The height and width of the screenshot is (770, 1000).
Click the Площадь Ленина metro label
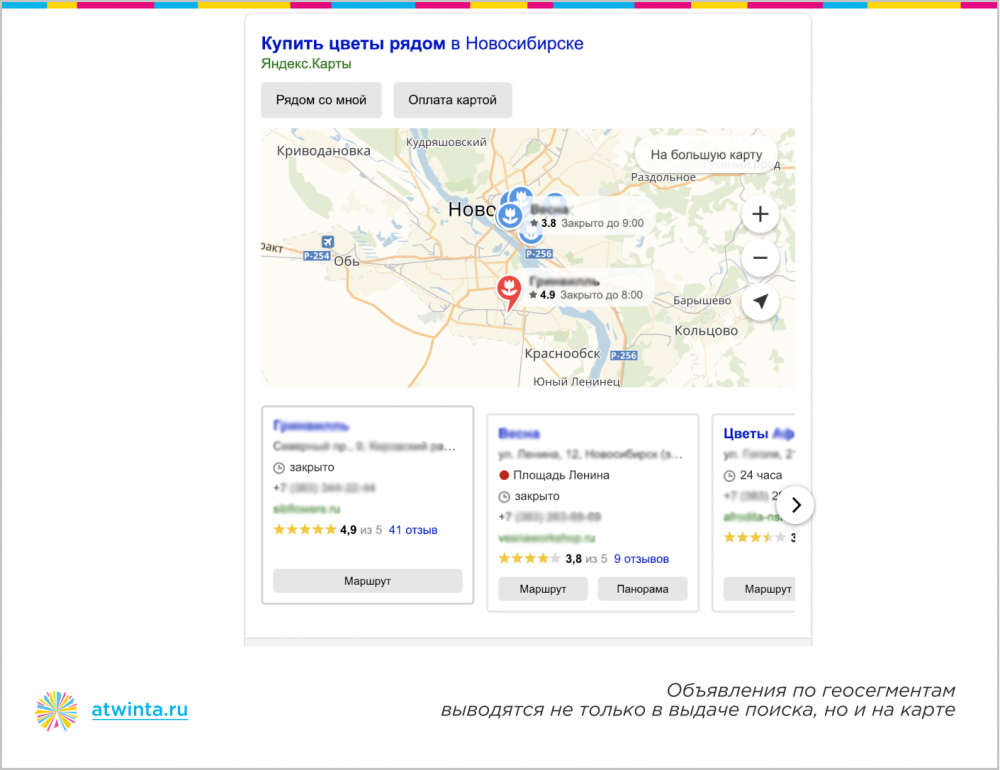click(561, 475)
